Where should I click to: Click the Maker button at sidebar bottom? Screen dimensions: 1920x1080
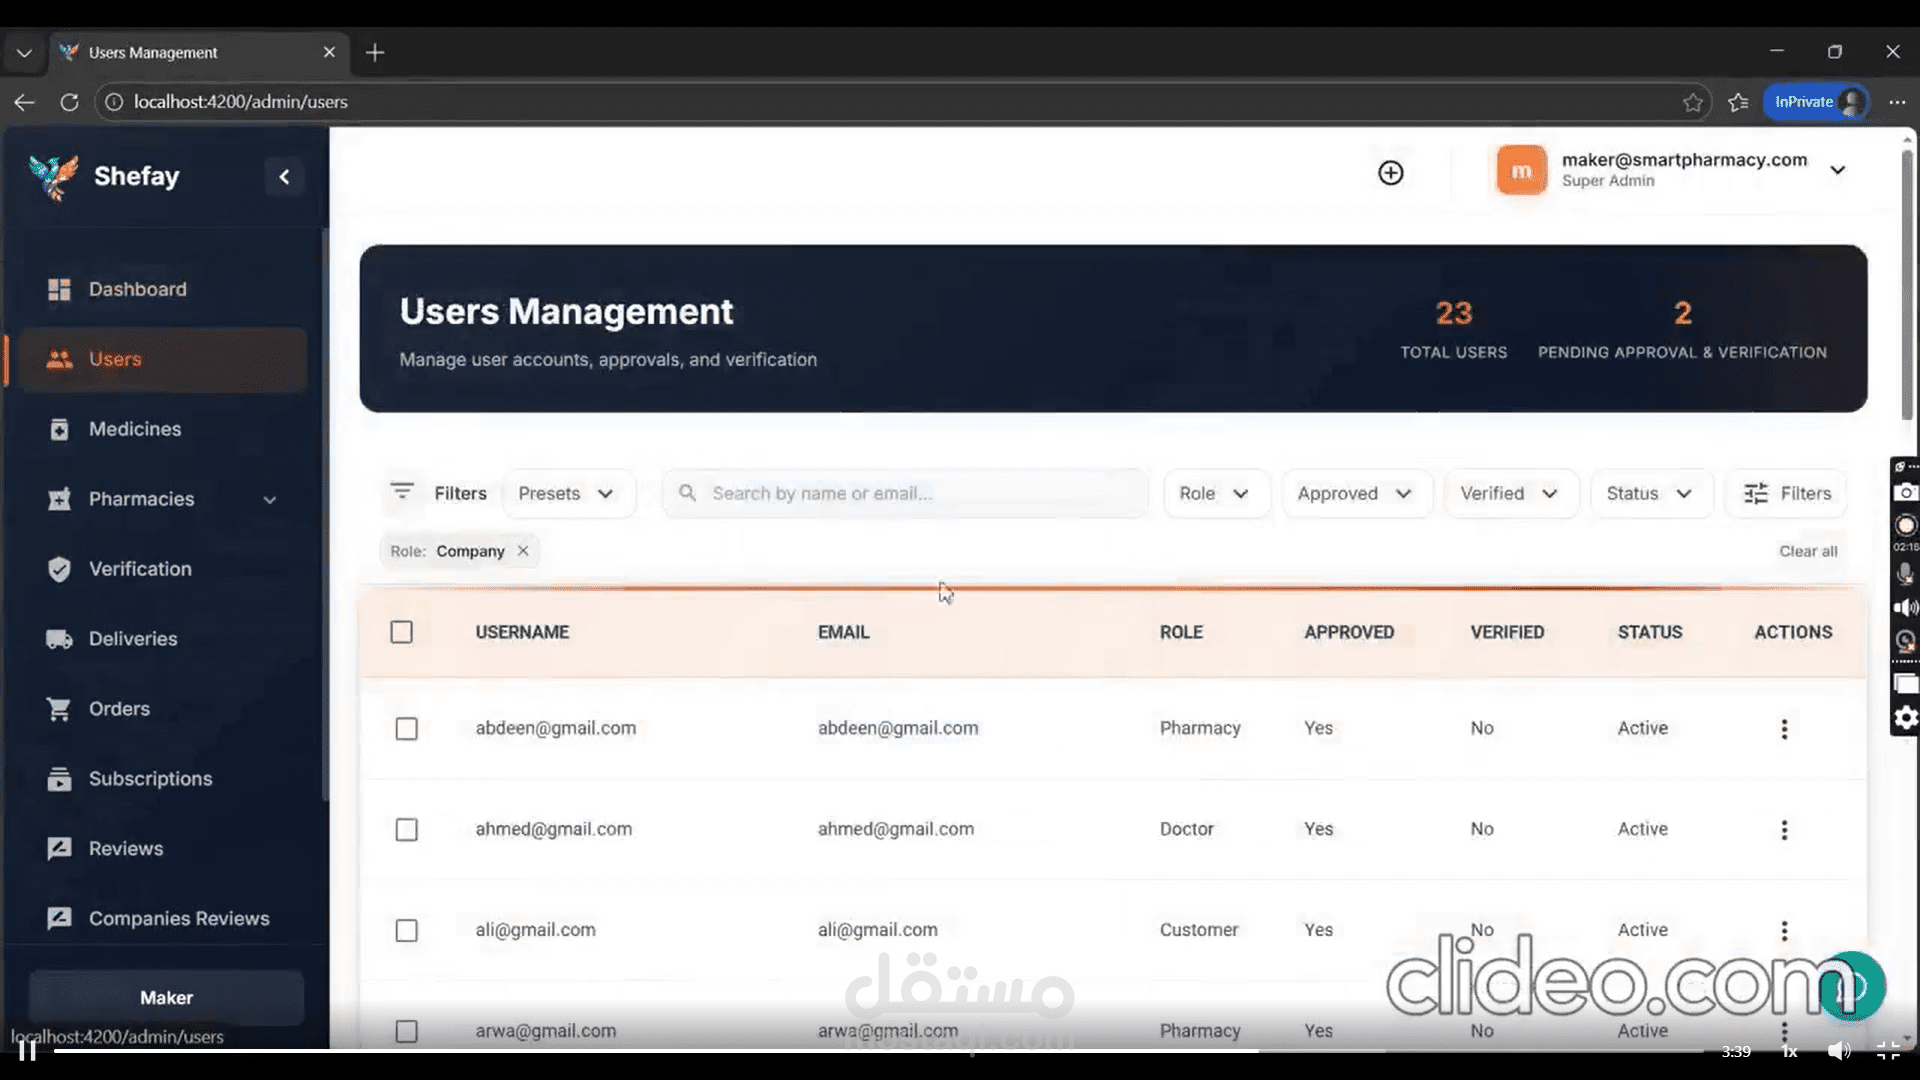[166, 998]
